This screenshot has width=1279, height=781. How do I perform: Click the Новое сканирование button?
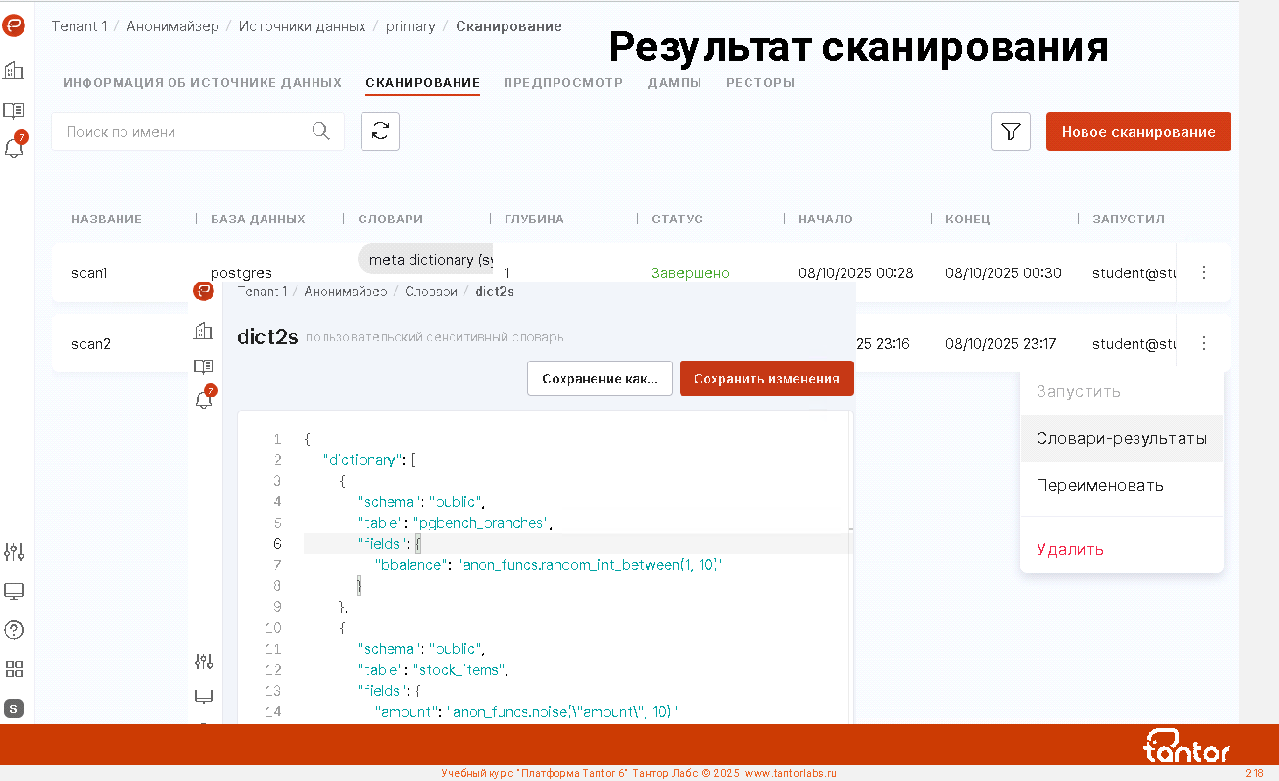[x=1138, y=131]
